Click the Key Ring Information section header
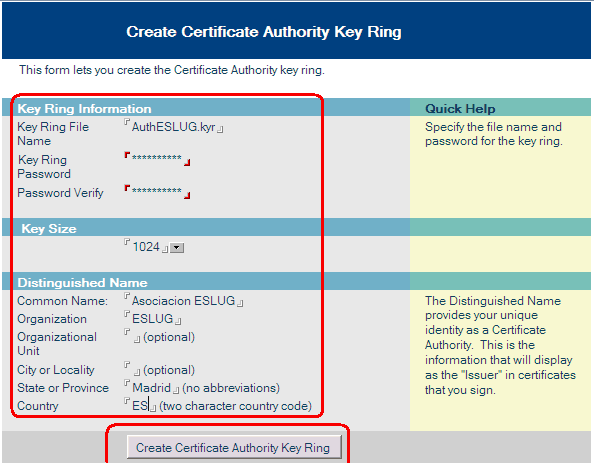The width and height of the screenshot is (594, 463). tap(84, 109)
